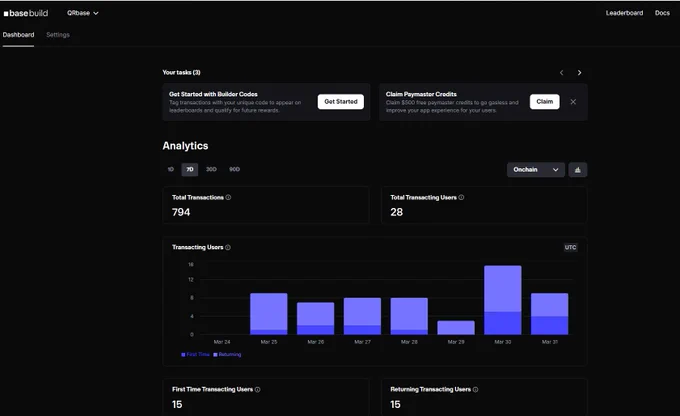Go to next task with right chevron
680x416 pixels.
coord(579,72)
